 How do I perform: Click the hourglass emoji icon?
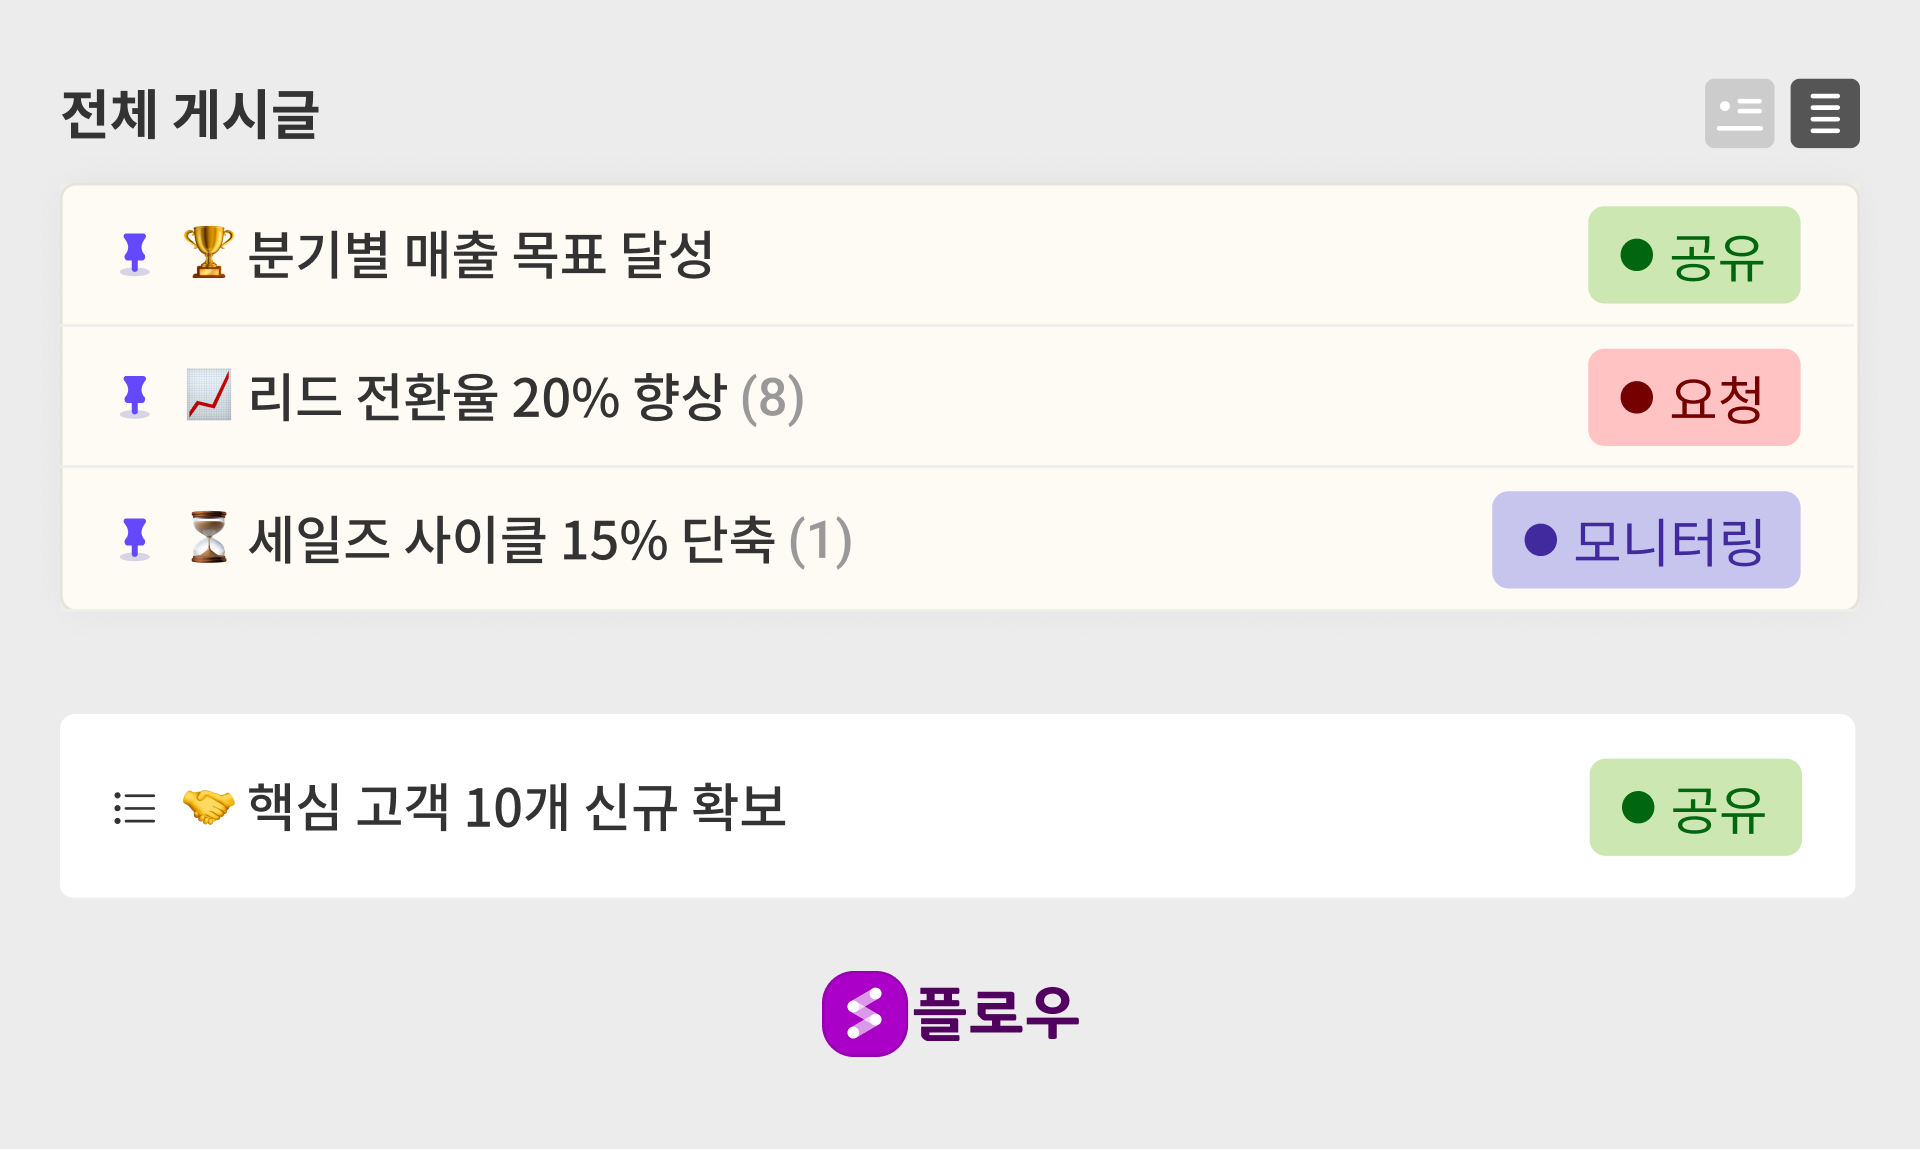(208, 538)
